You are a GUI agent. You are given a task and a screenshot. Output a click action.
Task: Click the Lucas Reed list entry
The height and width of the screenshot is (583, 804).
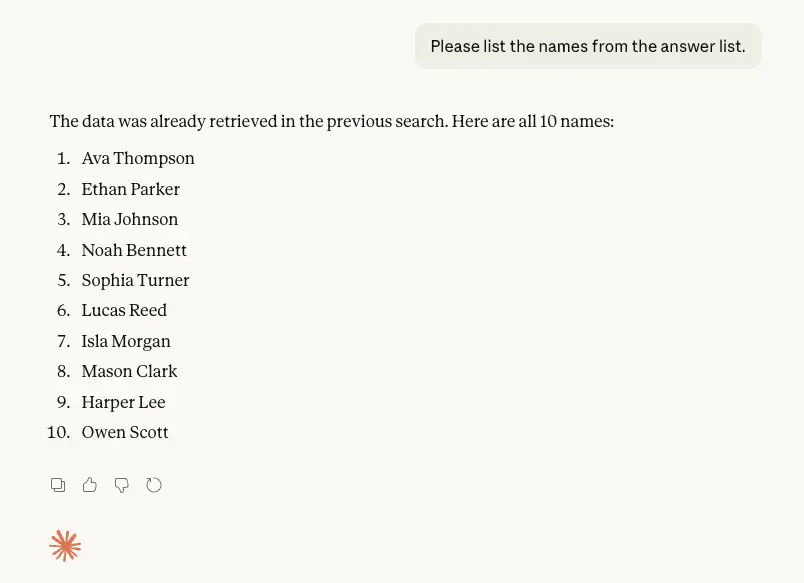point(124,310)
